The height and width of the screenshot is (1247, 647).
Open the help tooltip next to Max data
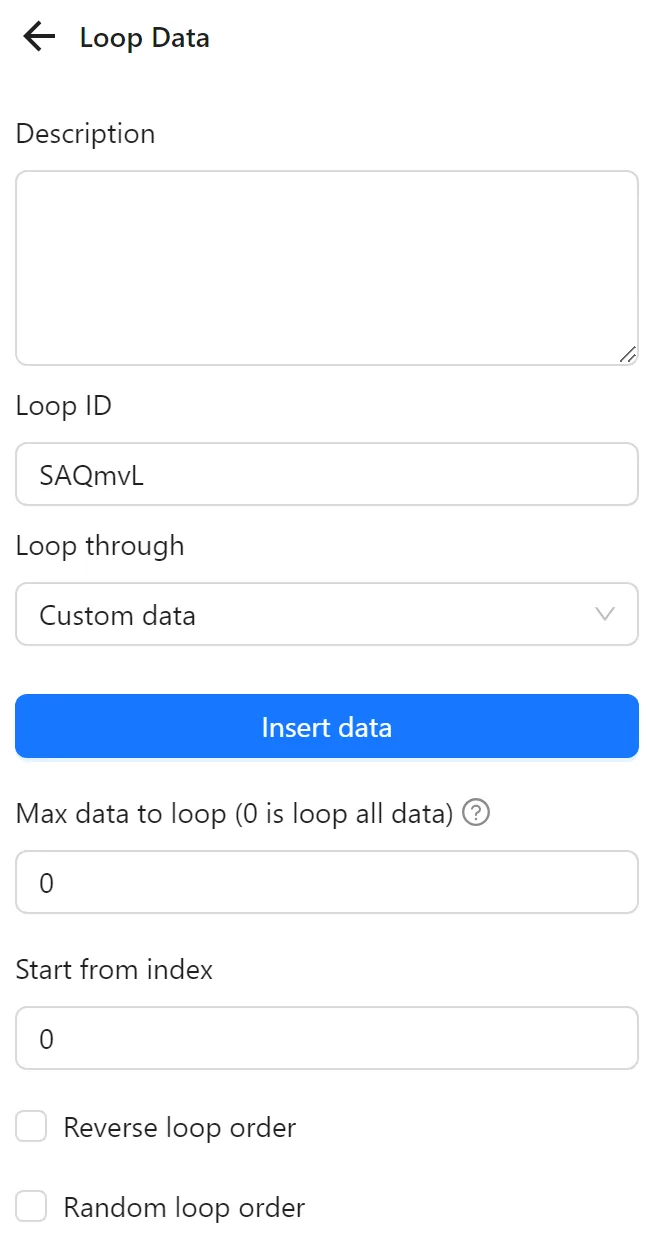click(x=476, y=813)
